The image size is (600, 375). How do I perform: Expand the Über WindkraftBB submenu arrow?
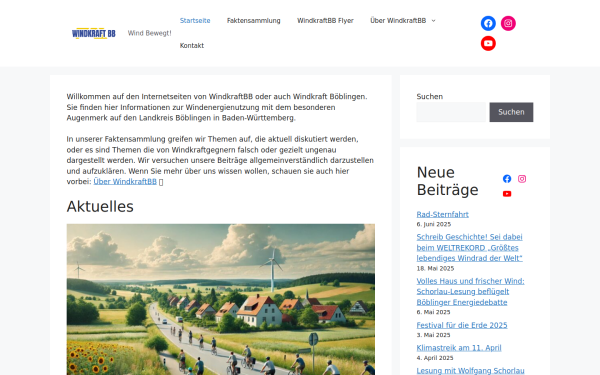coord(434,21)
